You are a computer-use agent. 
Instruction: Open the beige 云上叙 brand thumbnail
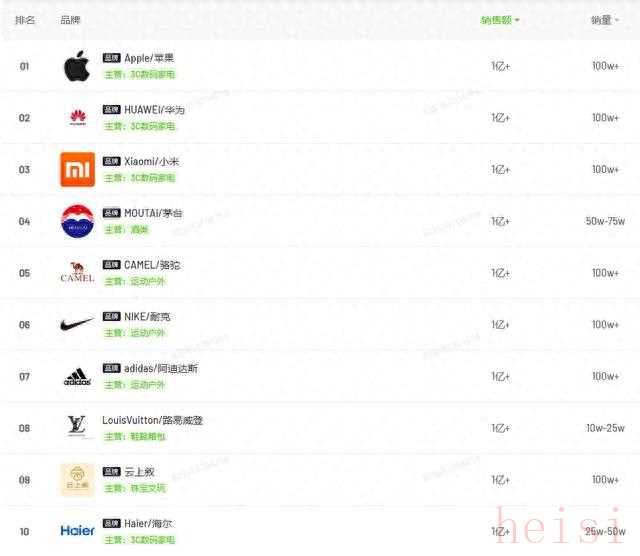(x=78, y=480)
